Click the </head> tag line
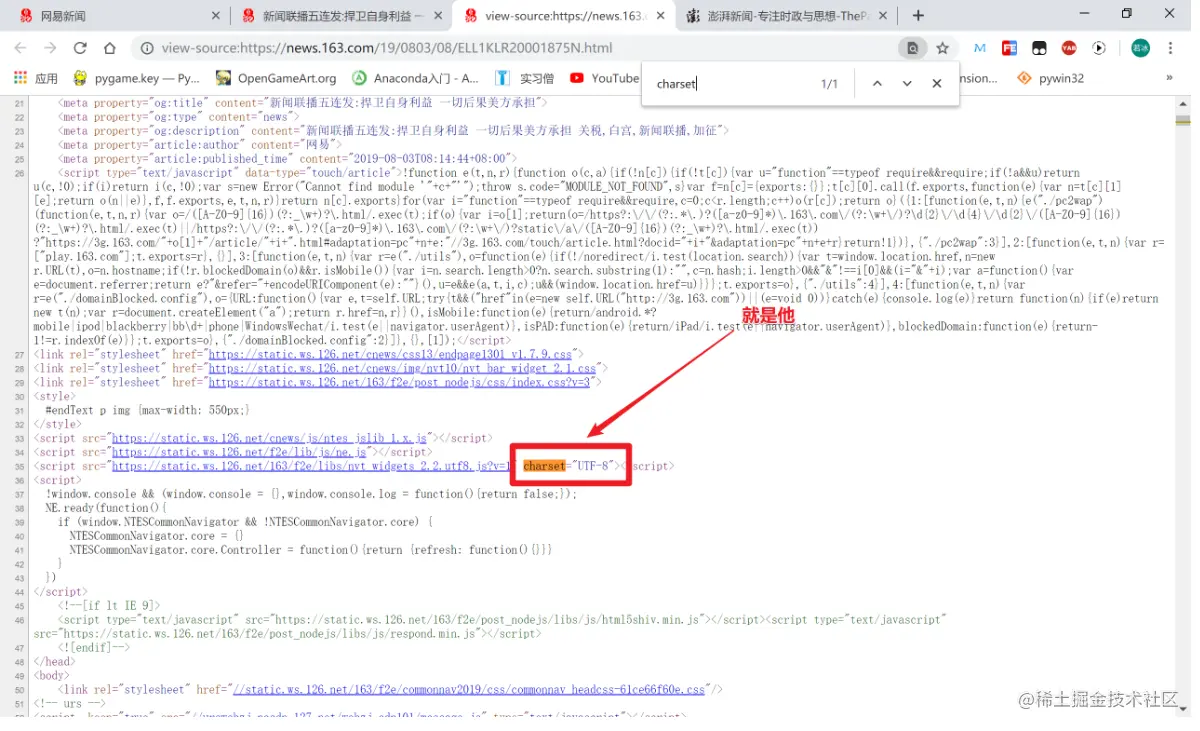 click(54, 662)
